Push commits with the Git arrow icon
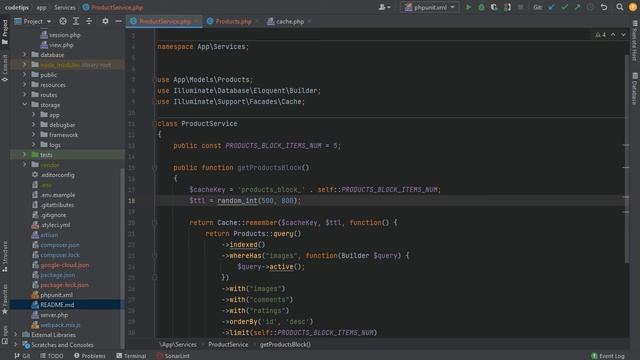Image resolution: width=640 pixels, height=360 pixels. click(x=577, y=7)
